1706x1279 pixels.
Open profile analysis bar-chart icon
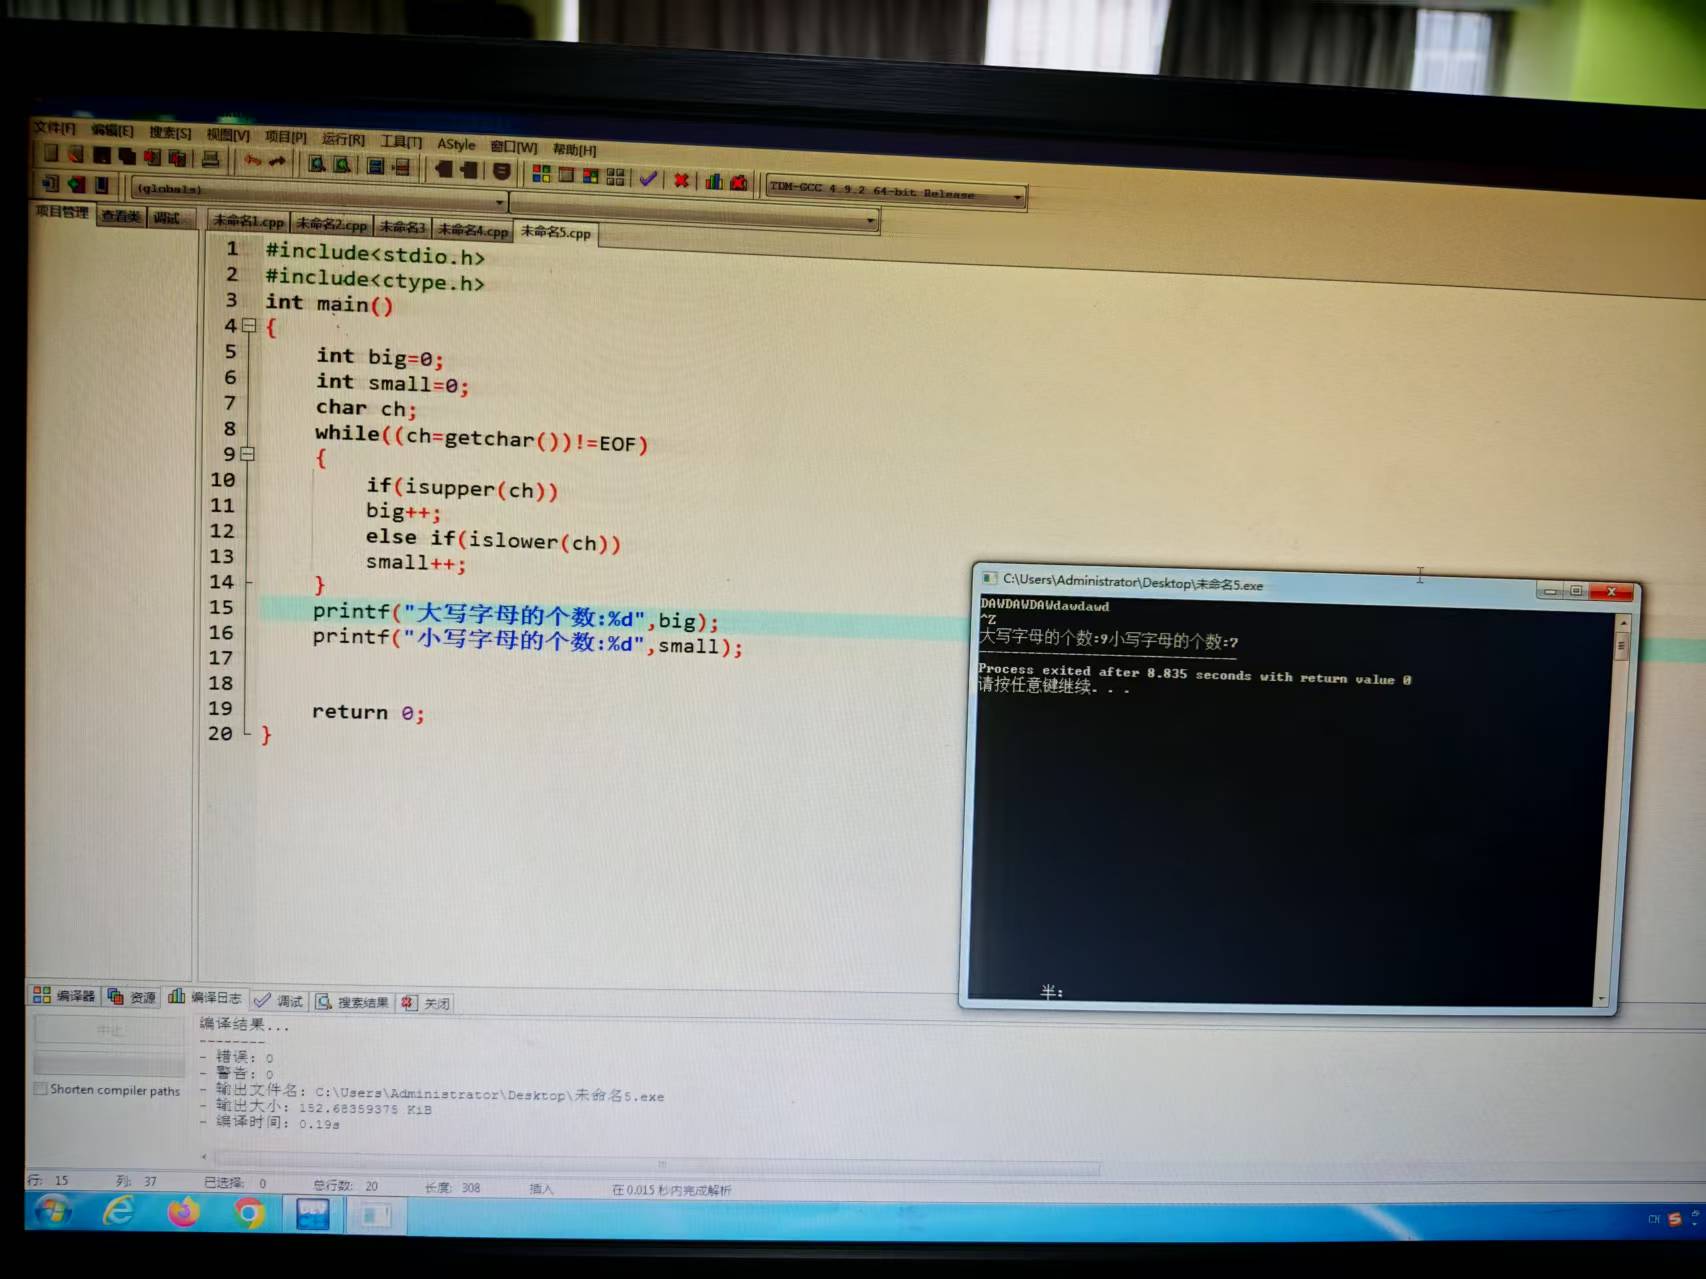(x=714, y=181)
